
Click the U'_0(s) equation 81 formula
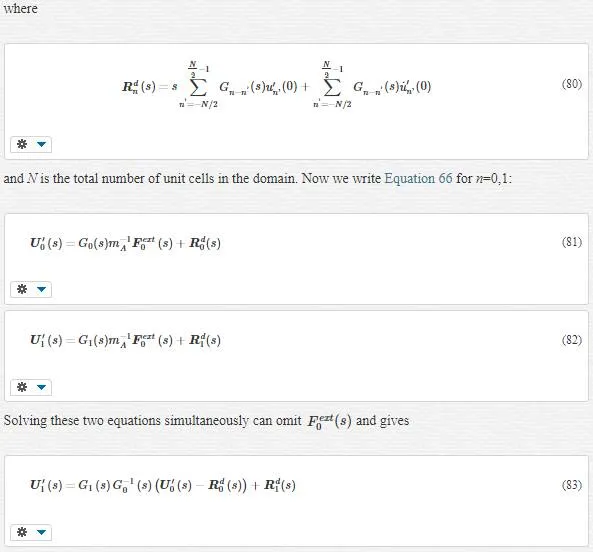pyautogui.click(x=125, y=243)
